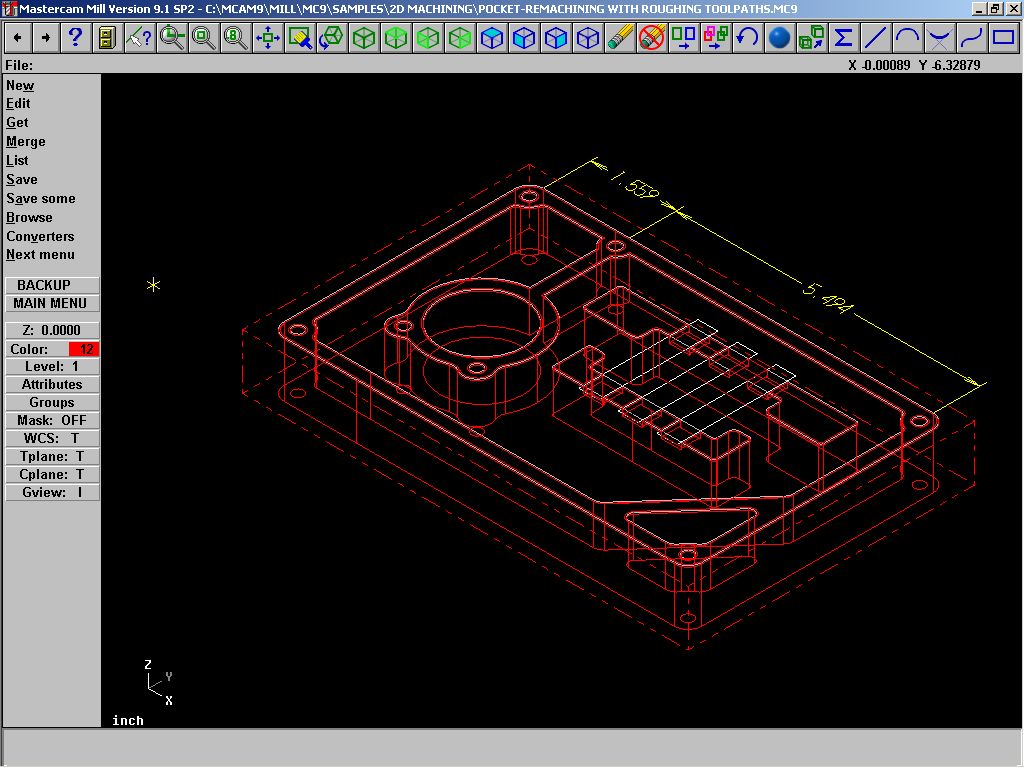Open the file cabinet icon in toolbar
Image resolution: width=1024 pixels, height=768 pixels.
(x=107, y=38)
